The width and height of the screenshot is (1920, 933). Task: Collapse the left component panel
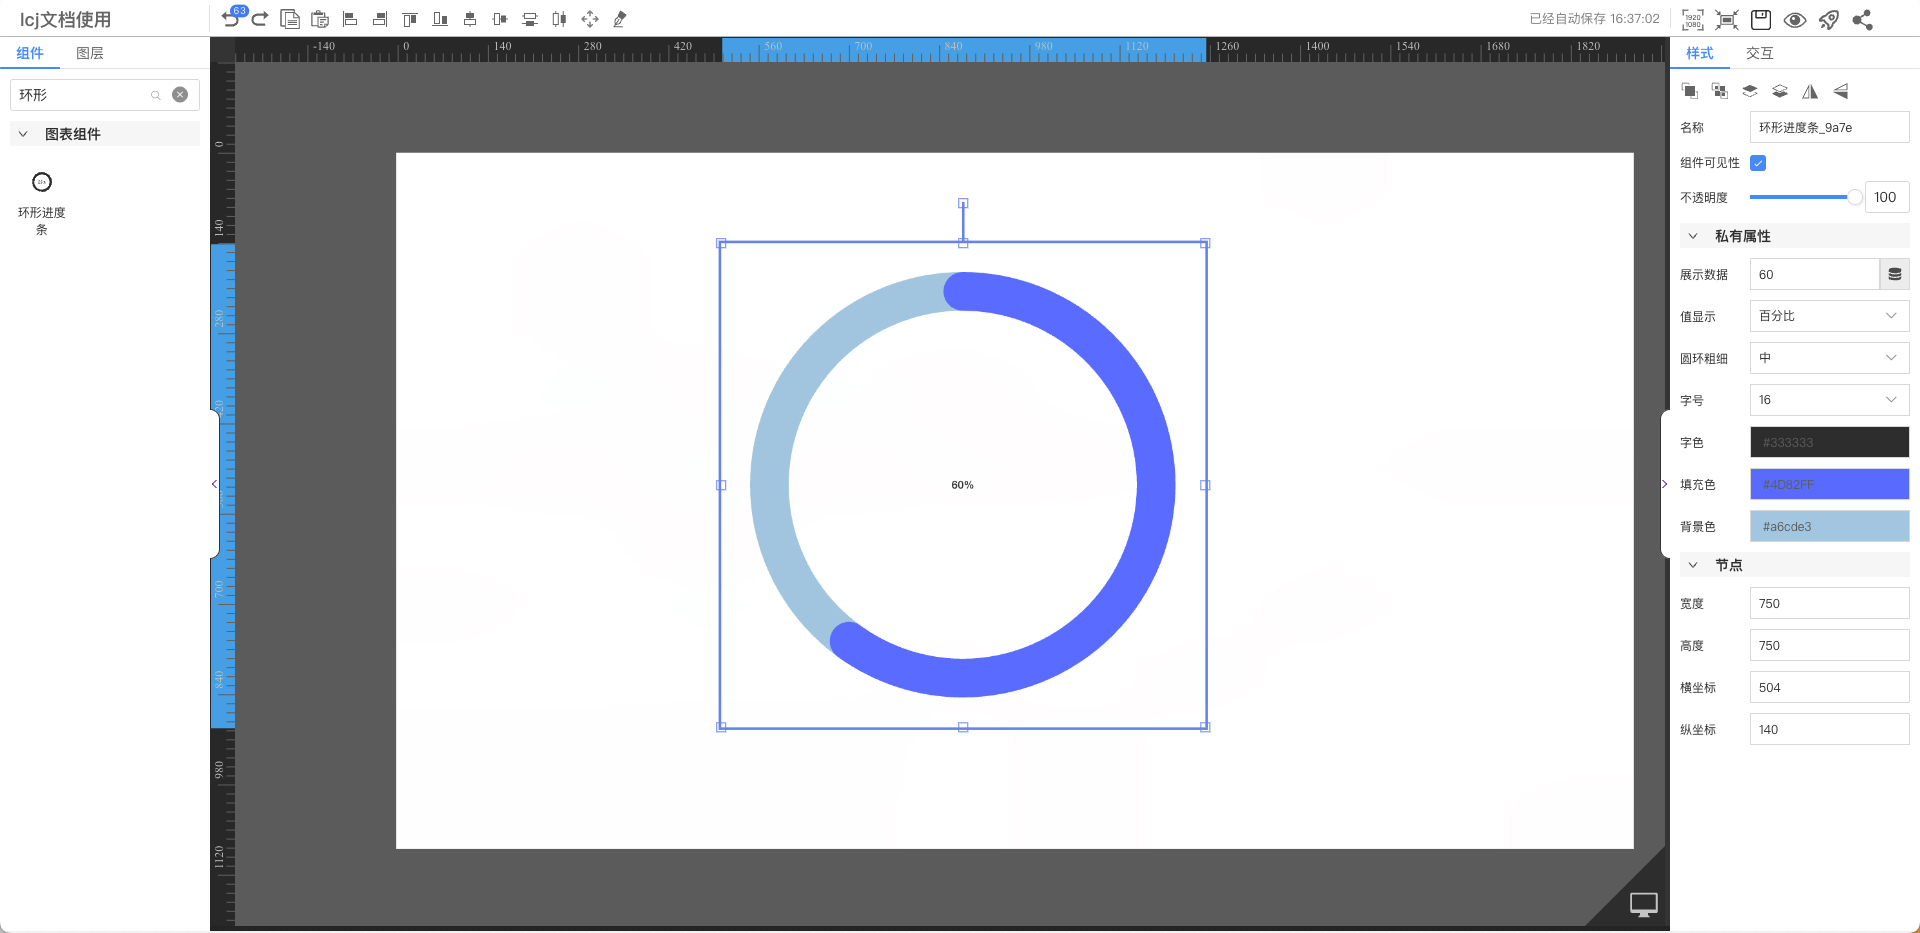(x=214, y=484)
